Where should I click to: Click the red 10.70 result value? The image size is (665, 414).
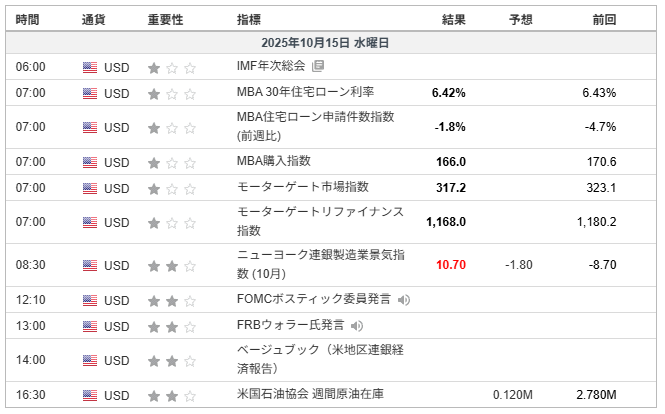(x=450, y=265)
